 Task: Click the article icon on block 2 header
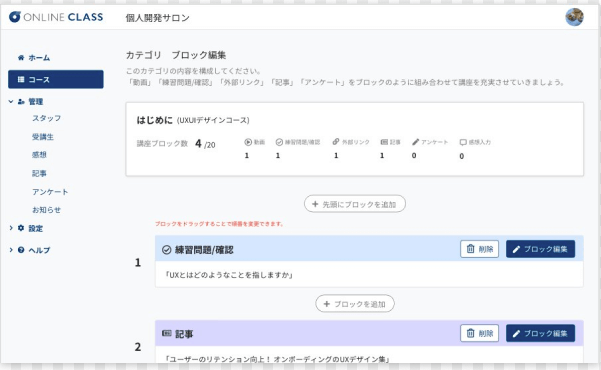[166, 333]
